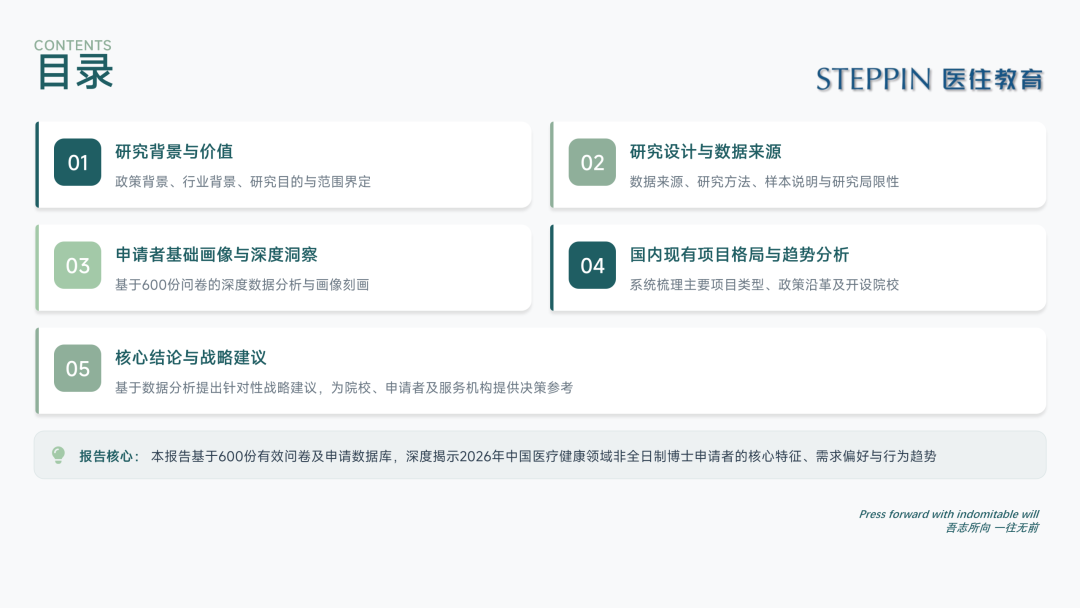Click the 02 number badge
The image size is (1080, 608).
coord(592,162)
